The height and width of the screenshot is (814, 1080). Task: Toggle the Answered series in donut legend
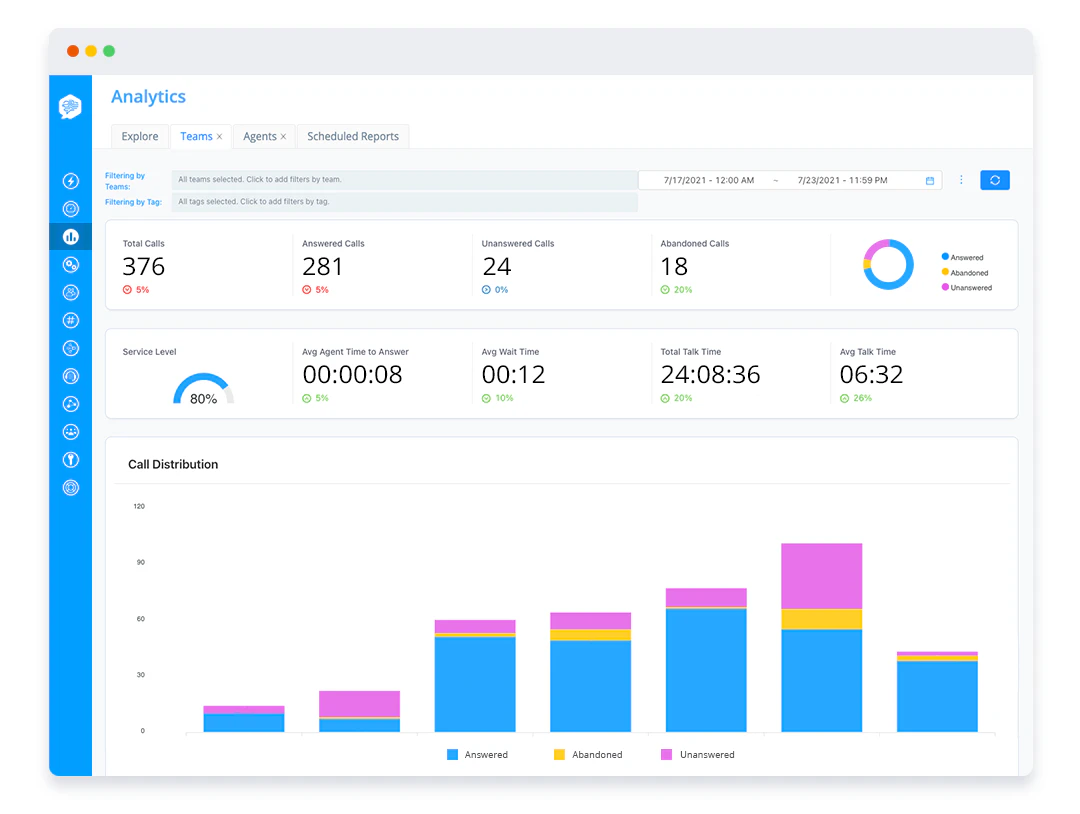click(x=963, y=256)
